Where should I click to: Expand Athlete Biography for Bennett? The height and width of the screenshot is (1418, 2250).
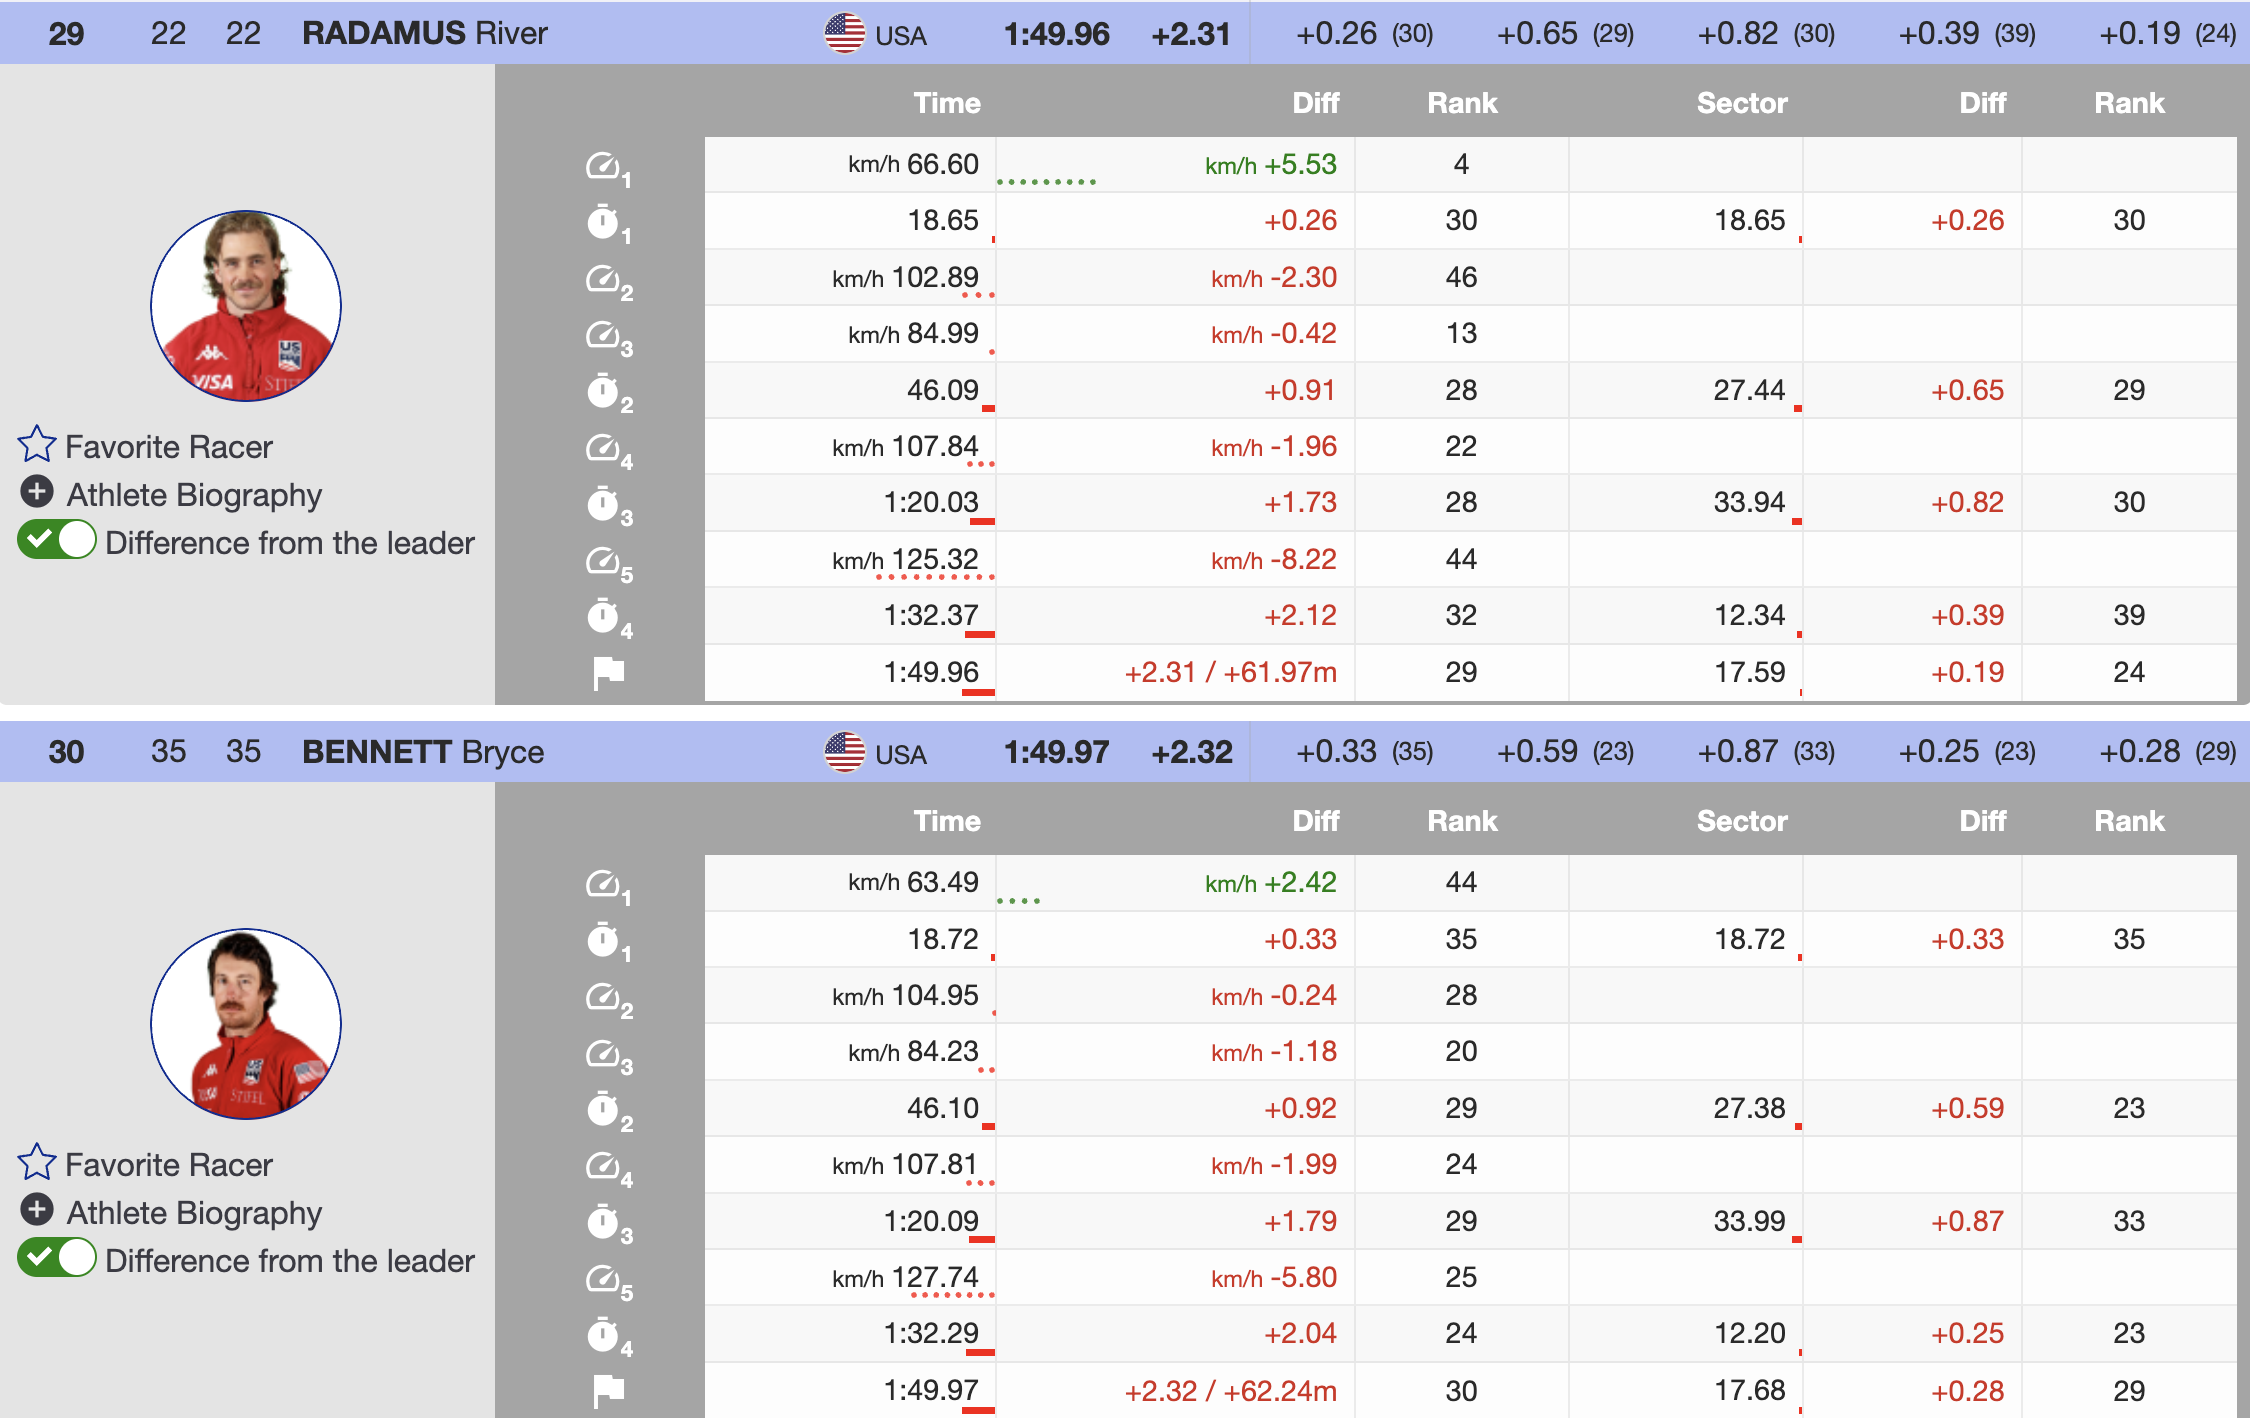pos(38,1210)
